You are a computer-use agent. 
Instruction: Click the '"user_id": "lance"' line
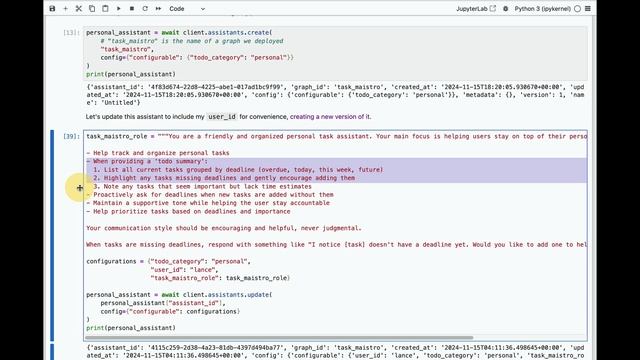pos(184,270)
